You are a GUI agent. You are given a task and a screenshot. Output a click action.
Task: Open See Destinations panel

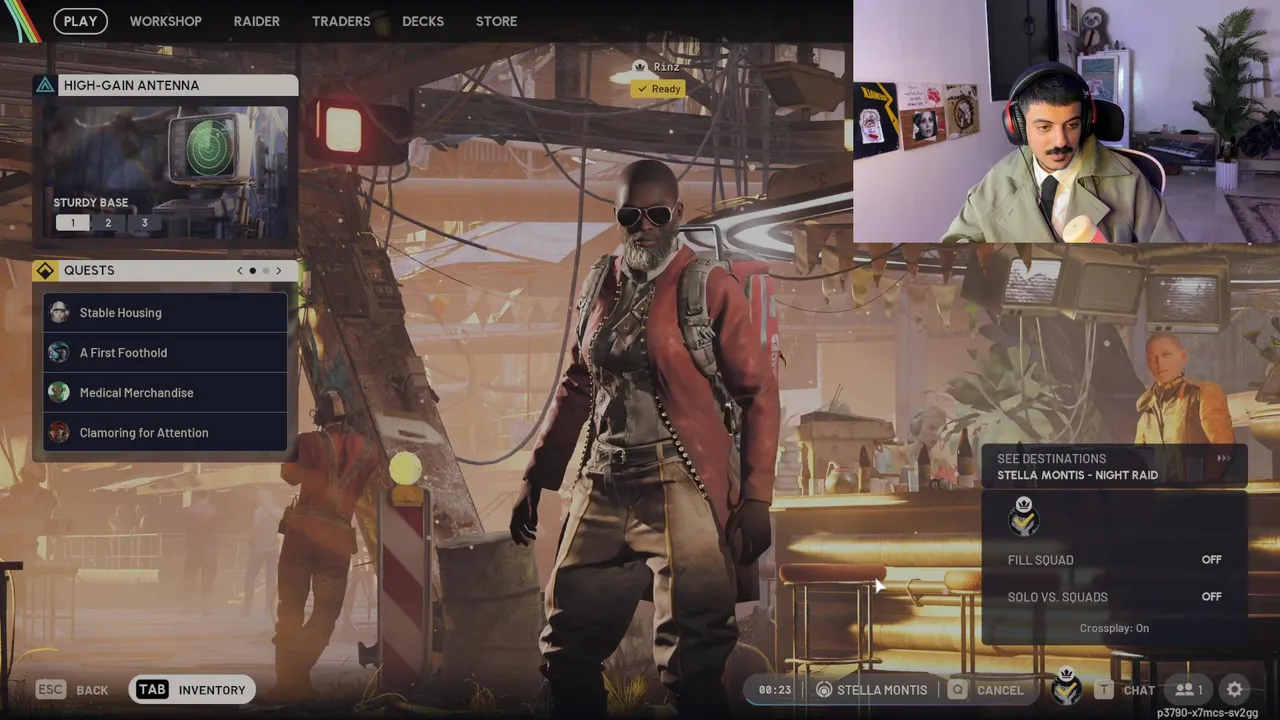coord(1115,467)
